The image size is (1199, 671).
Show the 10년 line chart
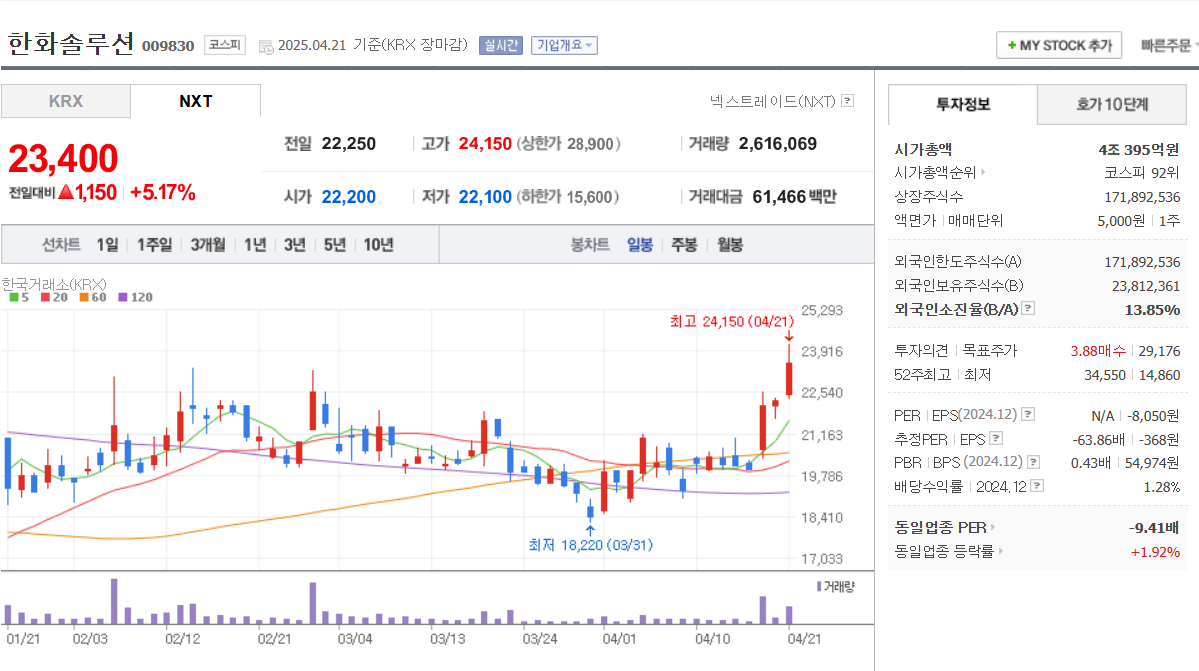378,245
